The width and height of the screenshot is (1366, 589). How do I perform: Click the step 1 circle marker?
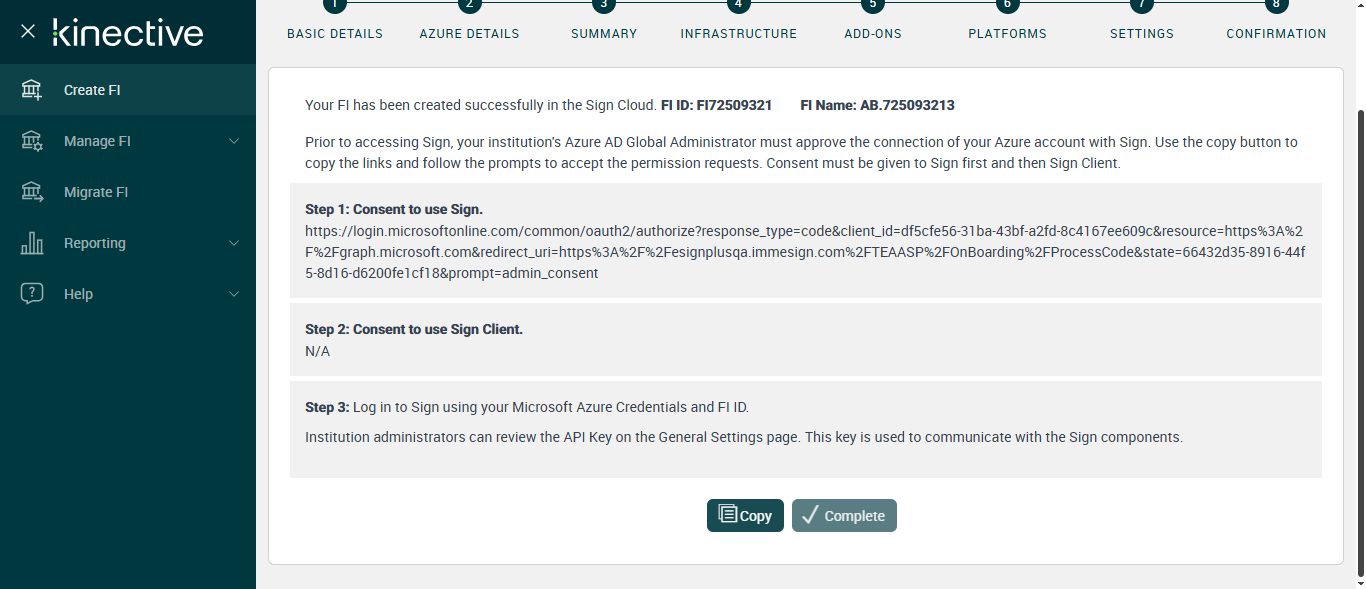tap(335, 4)
